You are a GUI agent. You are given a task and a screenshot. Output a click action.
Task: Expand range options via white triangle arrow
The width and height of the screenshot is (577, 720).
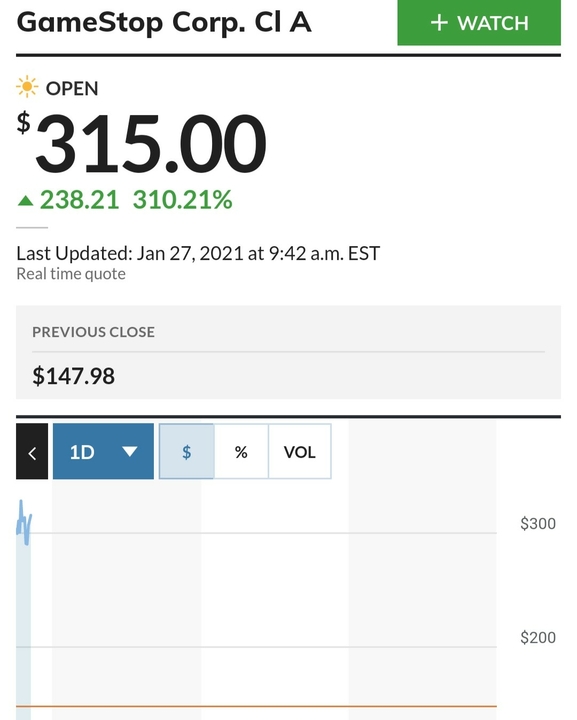click(129, 451)
